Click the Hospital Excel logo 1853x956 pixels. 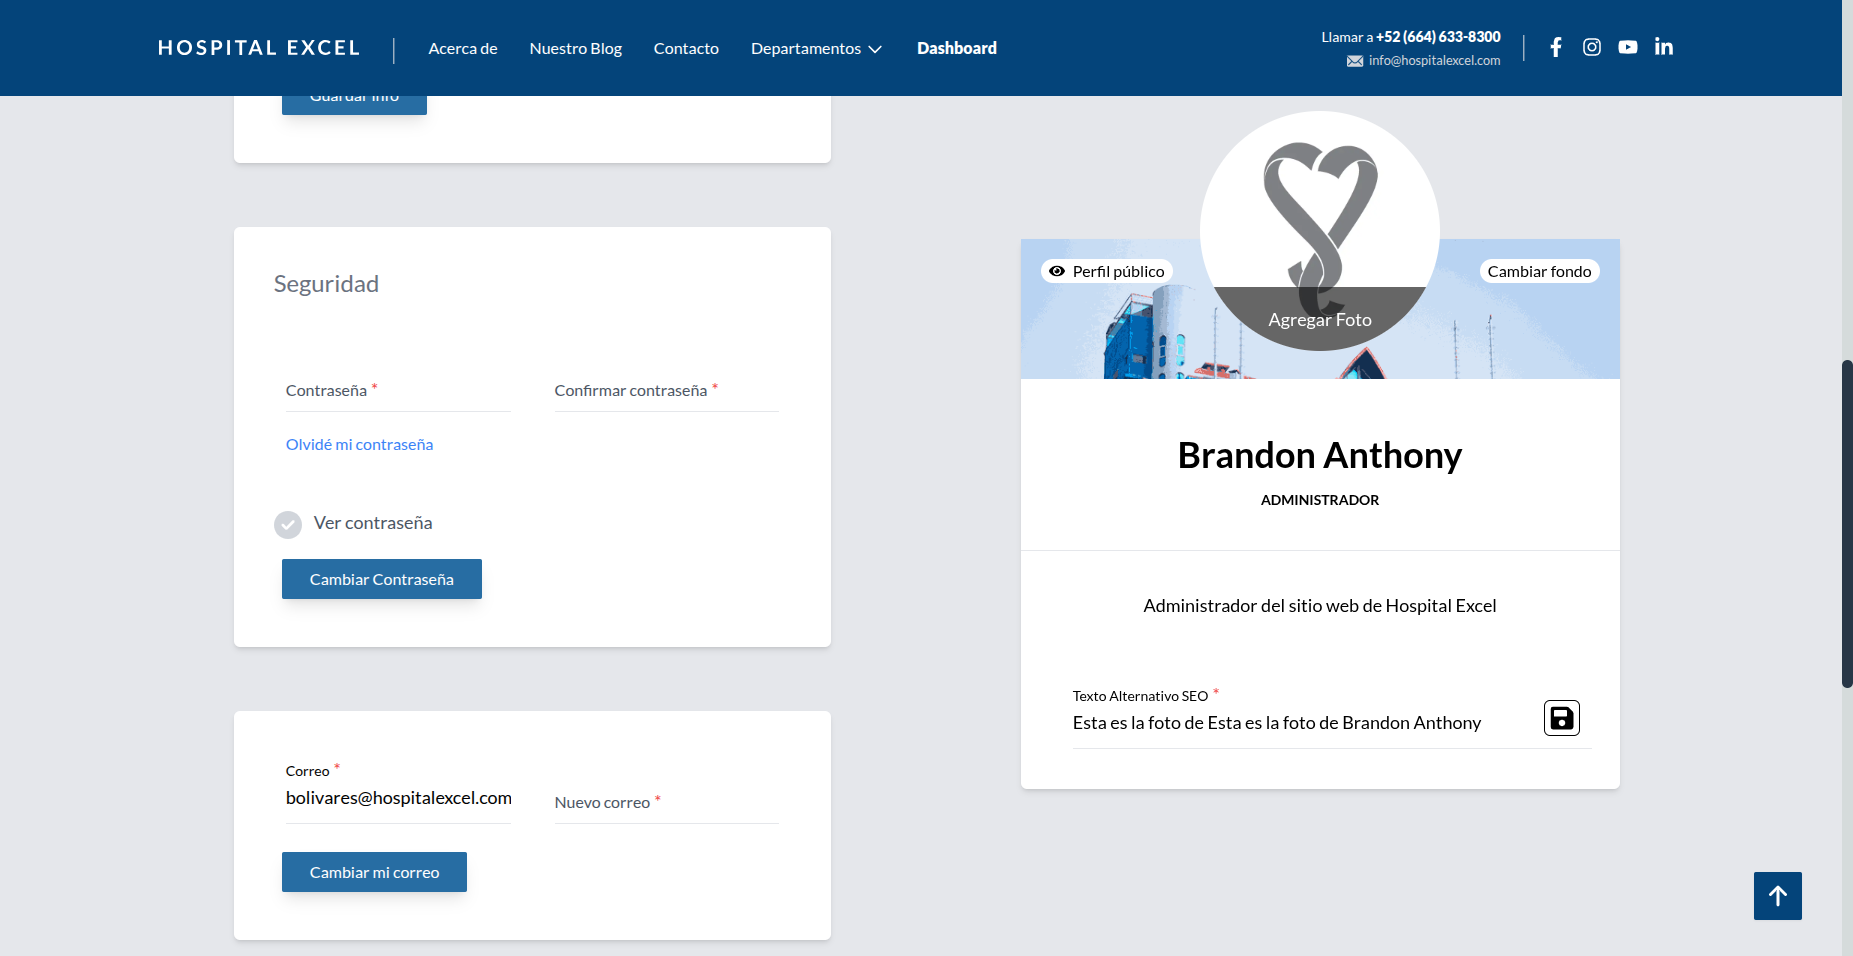click(x=259, y=48)
